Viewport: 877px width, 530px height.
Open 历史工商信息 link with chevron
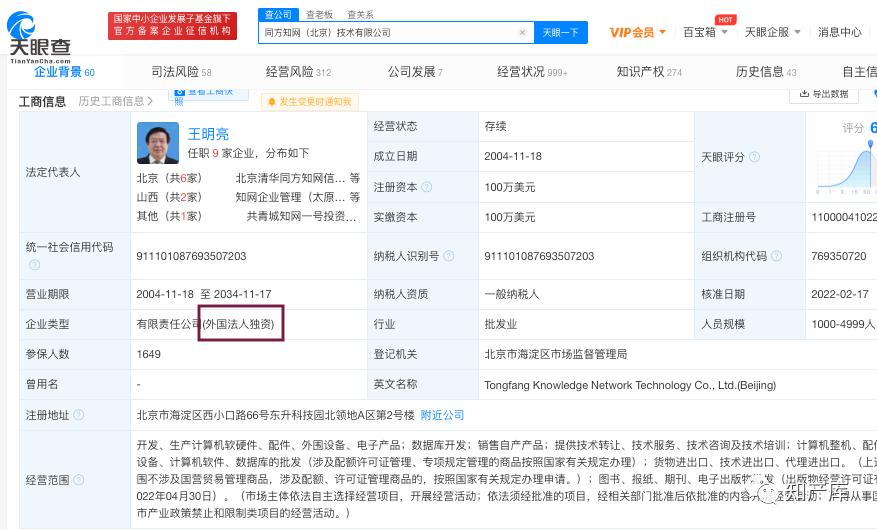point(116,101)
